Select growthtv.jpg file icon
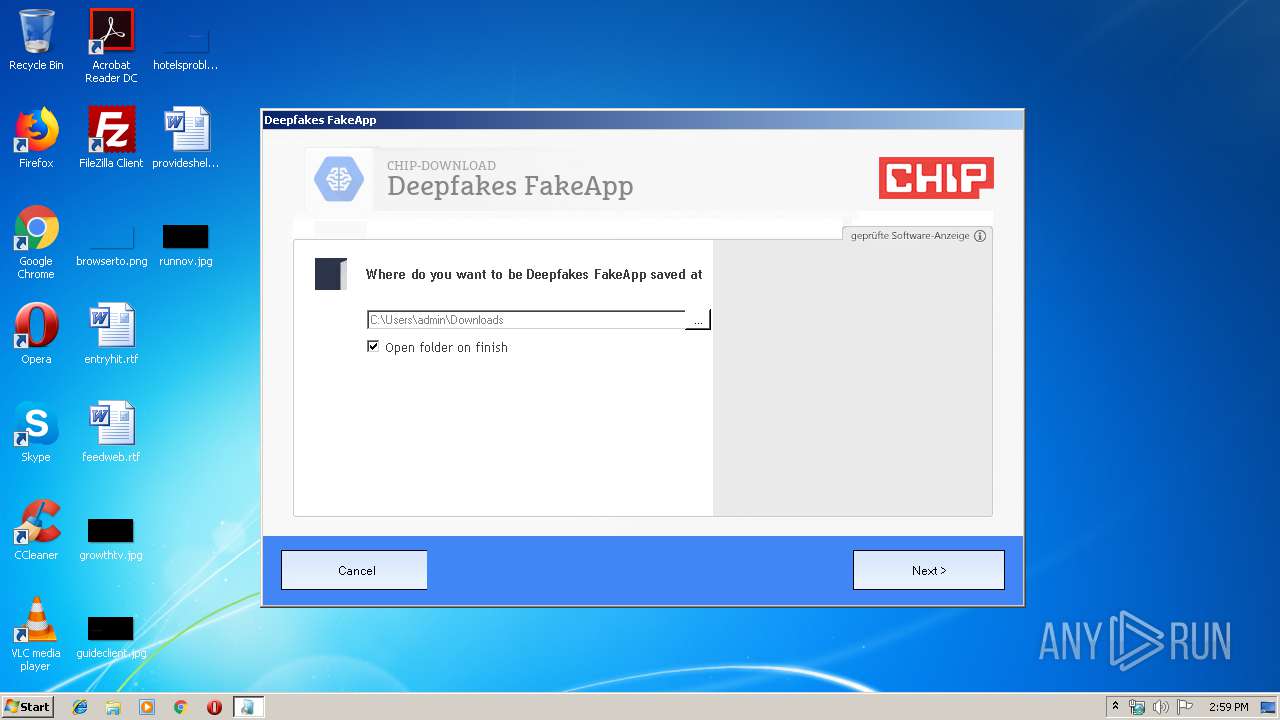 [111, 540]
